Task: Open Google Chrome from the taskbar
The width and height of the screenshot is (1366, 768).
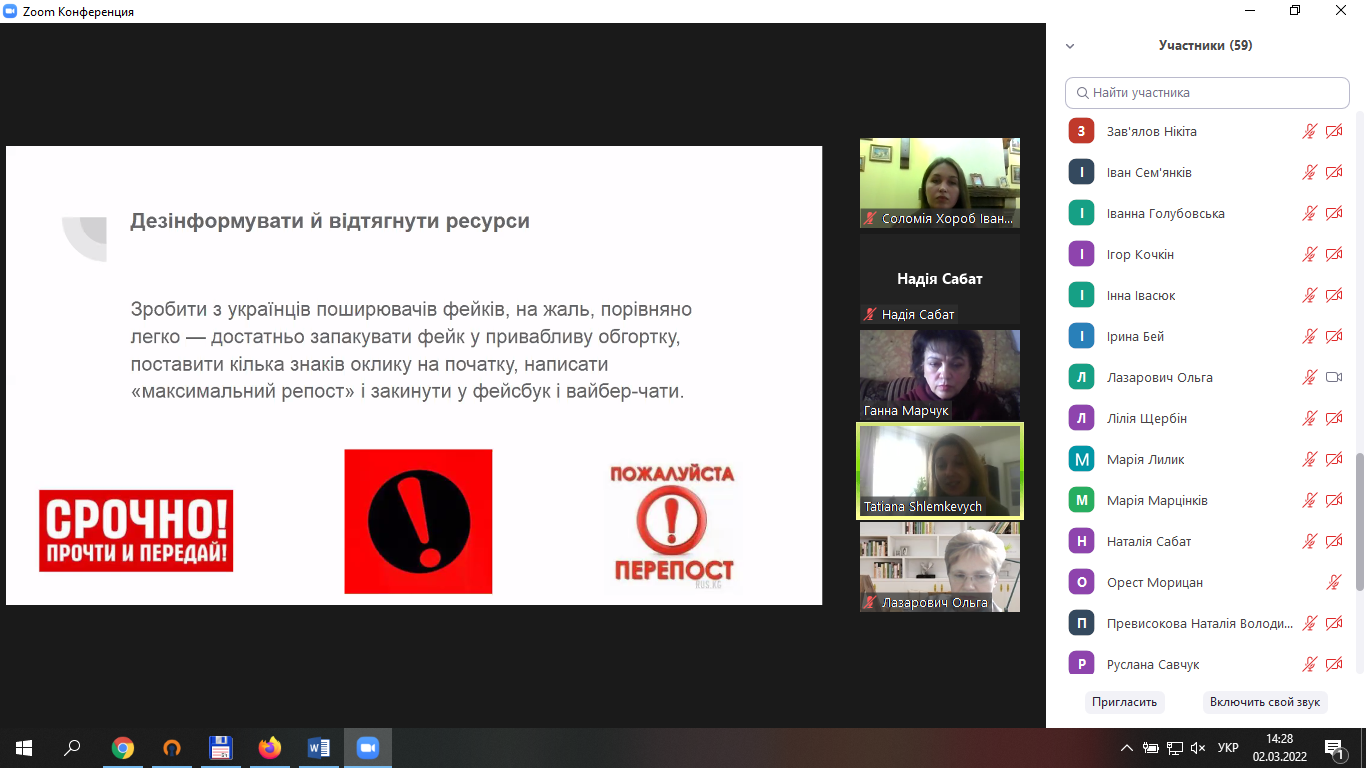Action: [123, 747]
